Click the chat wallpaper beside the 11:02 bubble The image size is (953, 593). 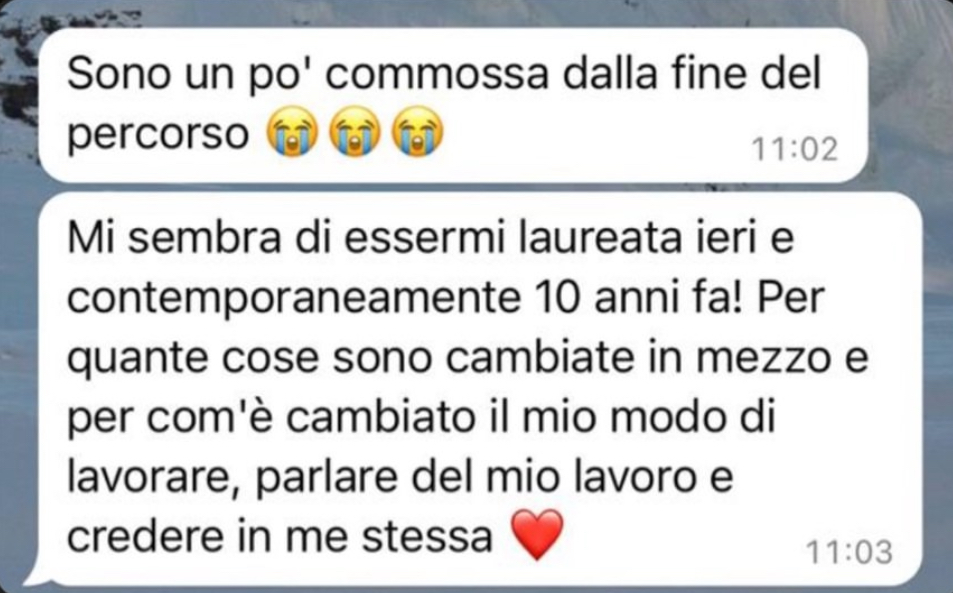coord(909,105)
